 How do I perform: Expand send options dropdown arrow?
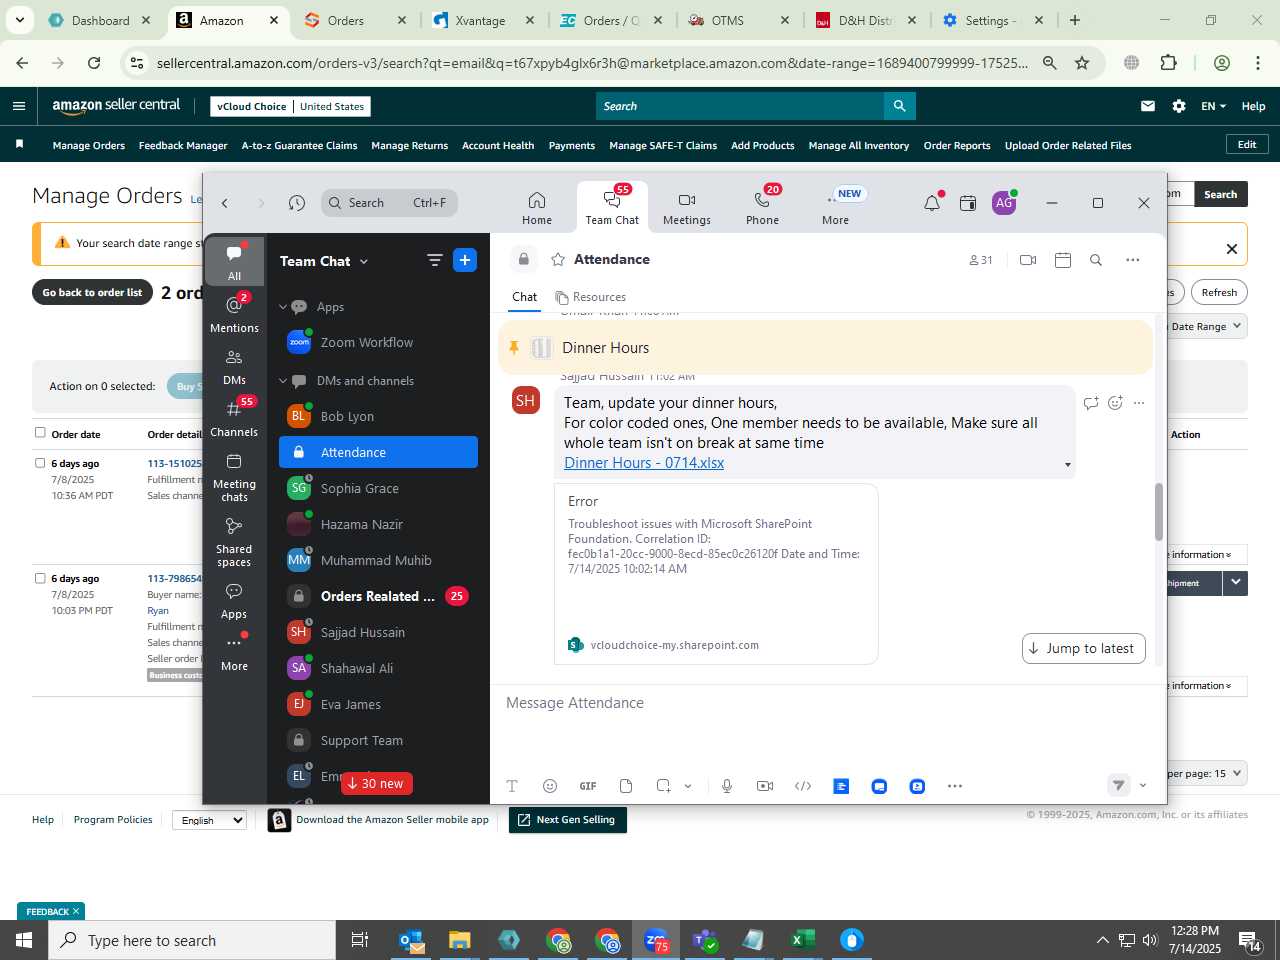pos(1143,786)
